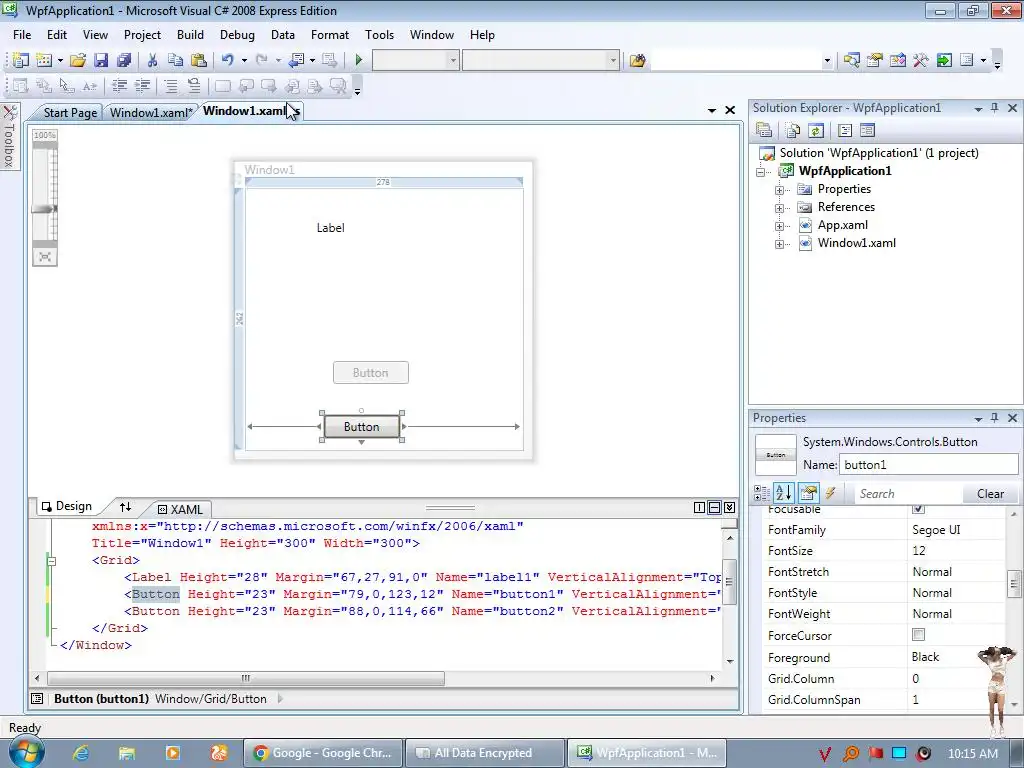Switch to the vertical split view icon
1024x768 pixels.
(x=699, y=507)
